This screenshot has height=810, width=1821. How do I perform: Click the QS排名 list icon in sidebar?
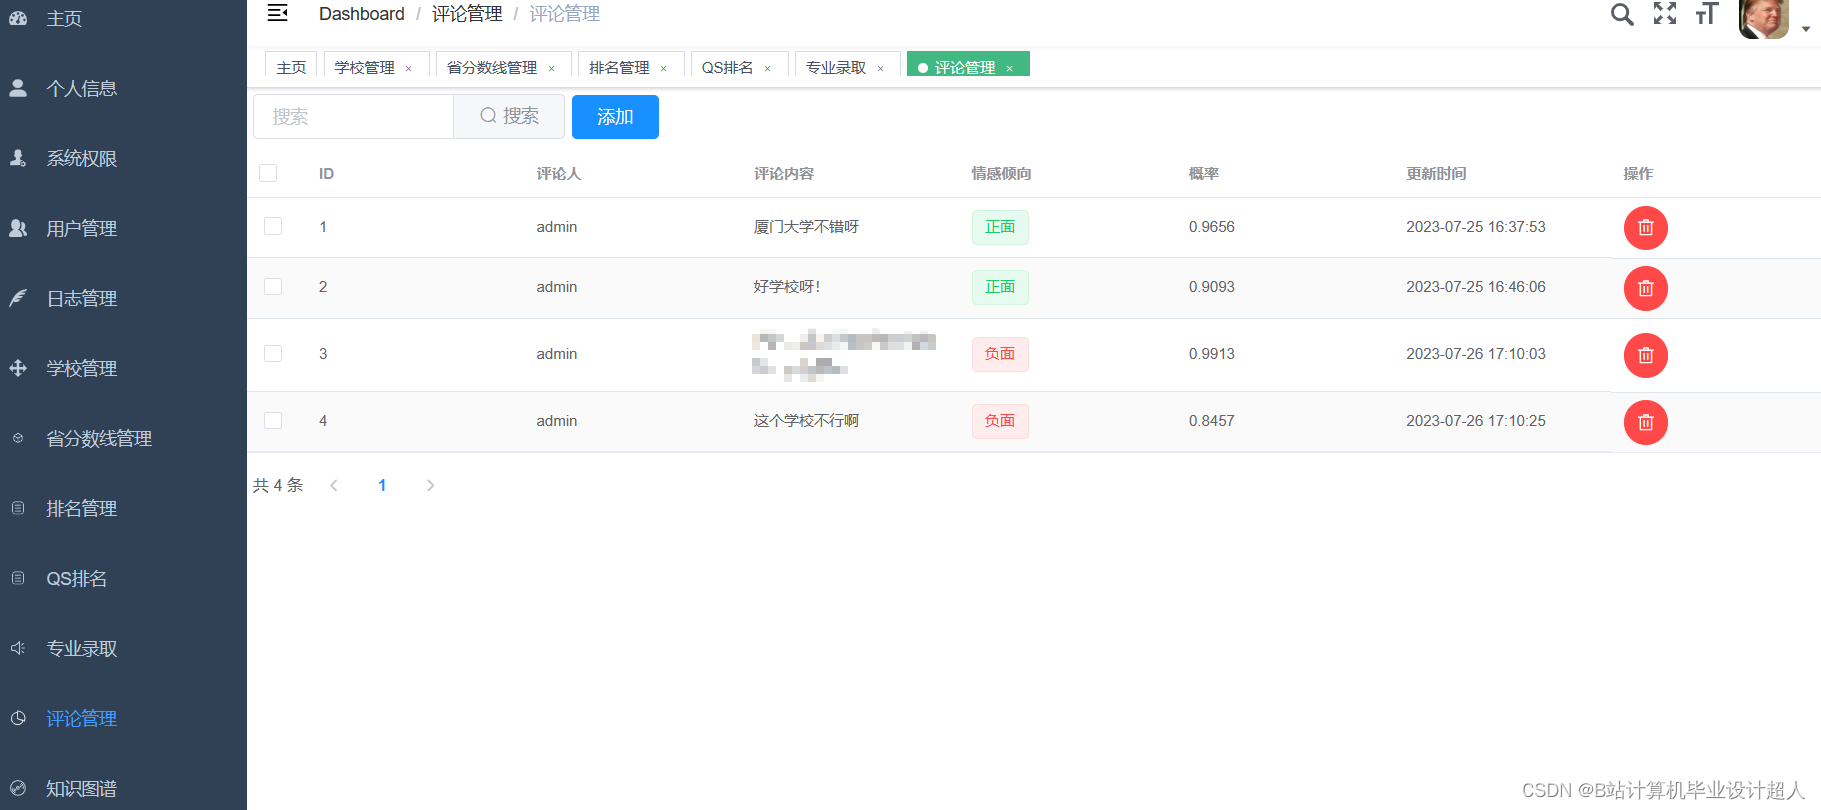(x=18, y=578)
